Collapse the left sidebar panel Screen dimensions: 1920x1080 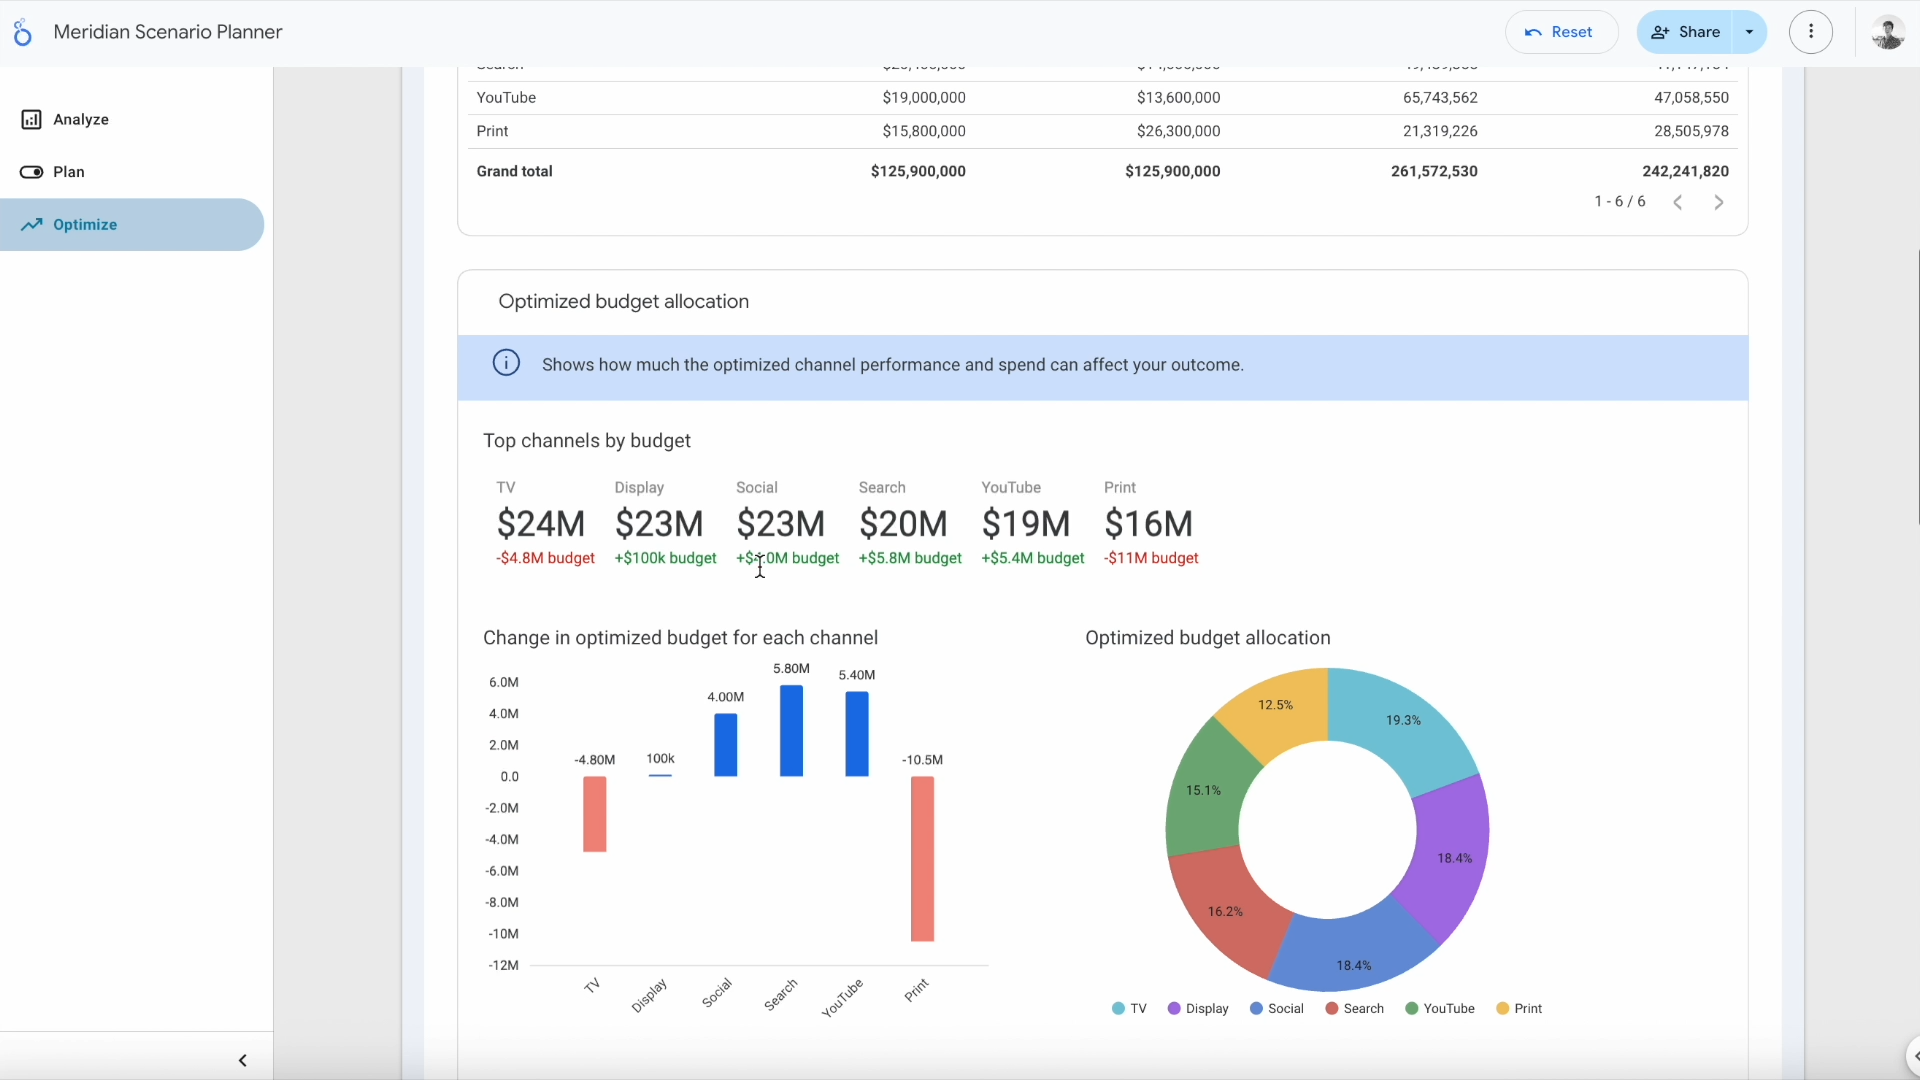click(242, 1060)
